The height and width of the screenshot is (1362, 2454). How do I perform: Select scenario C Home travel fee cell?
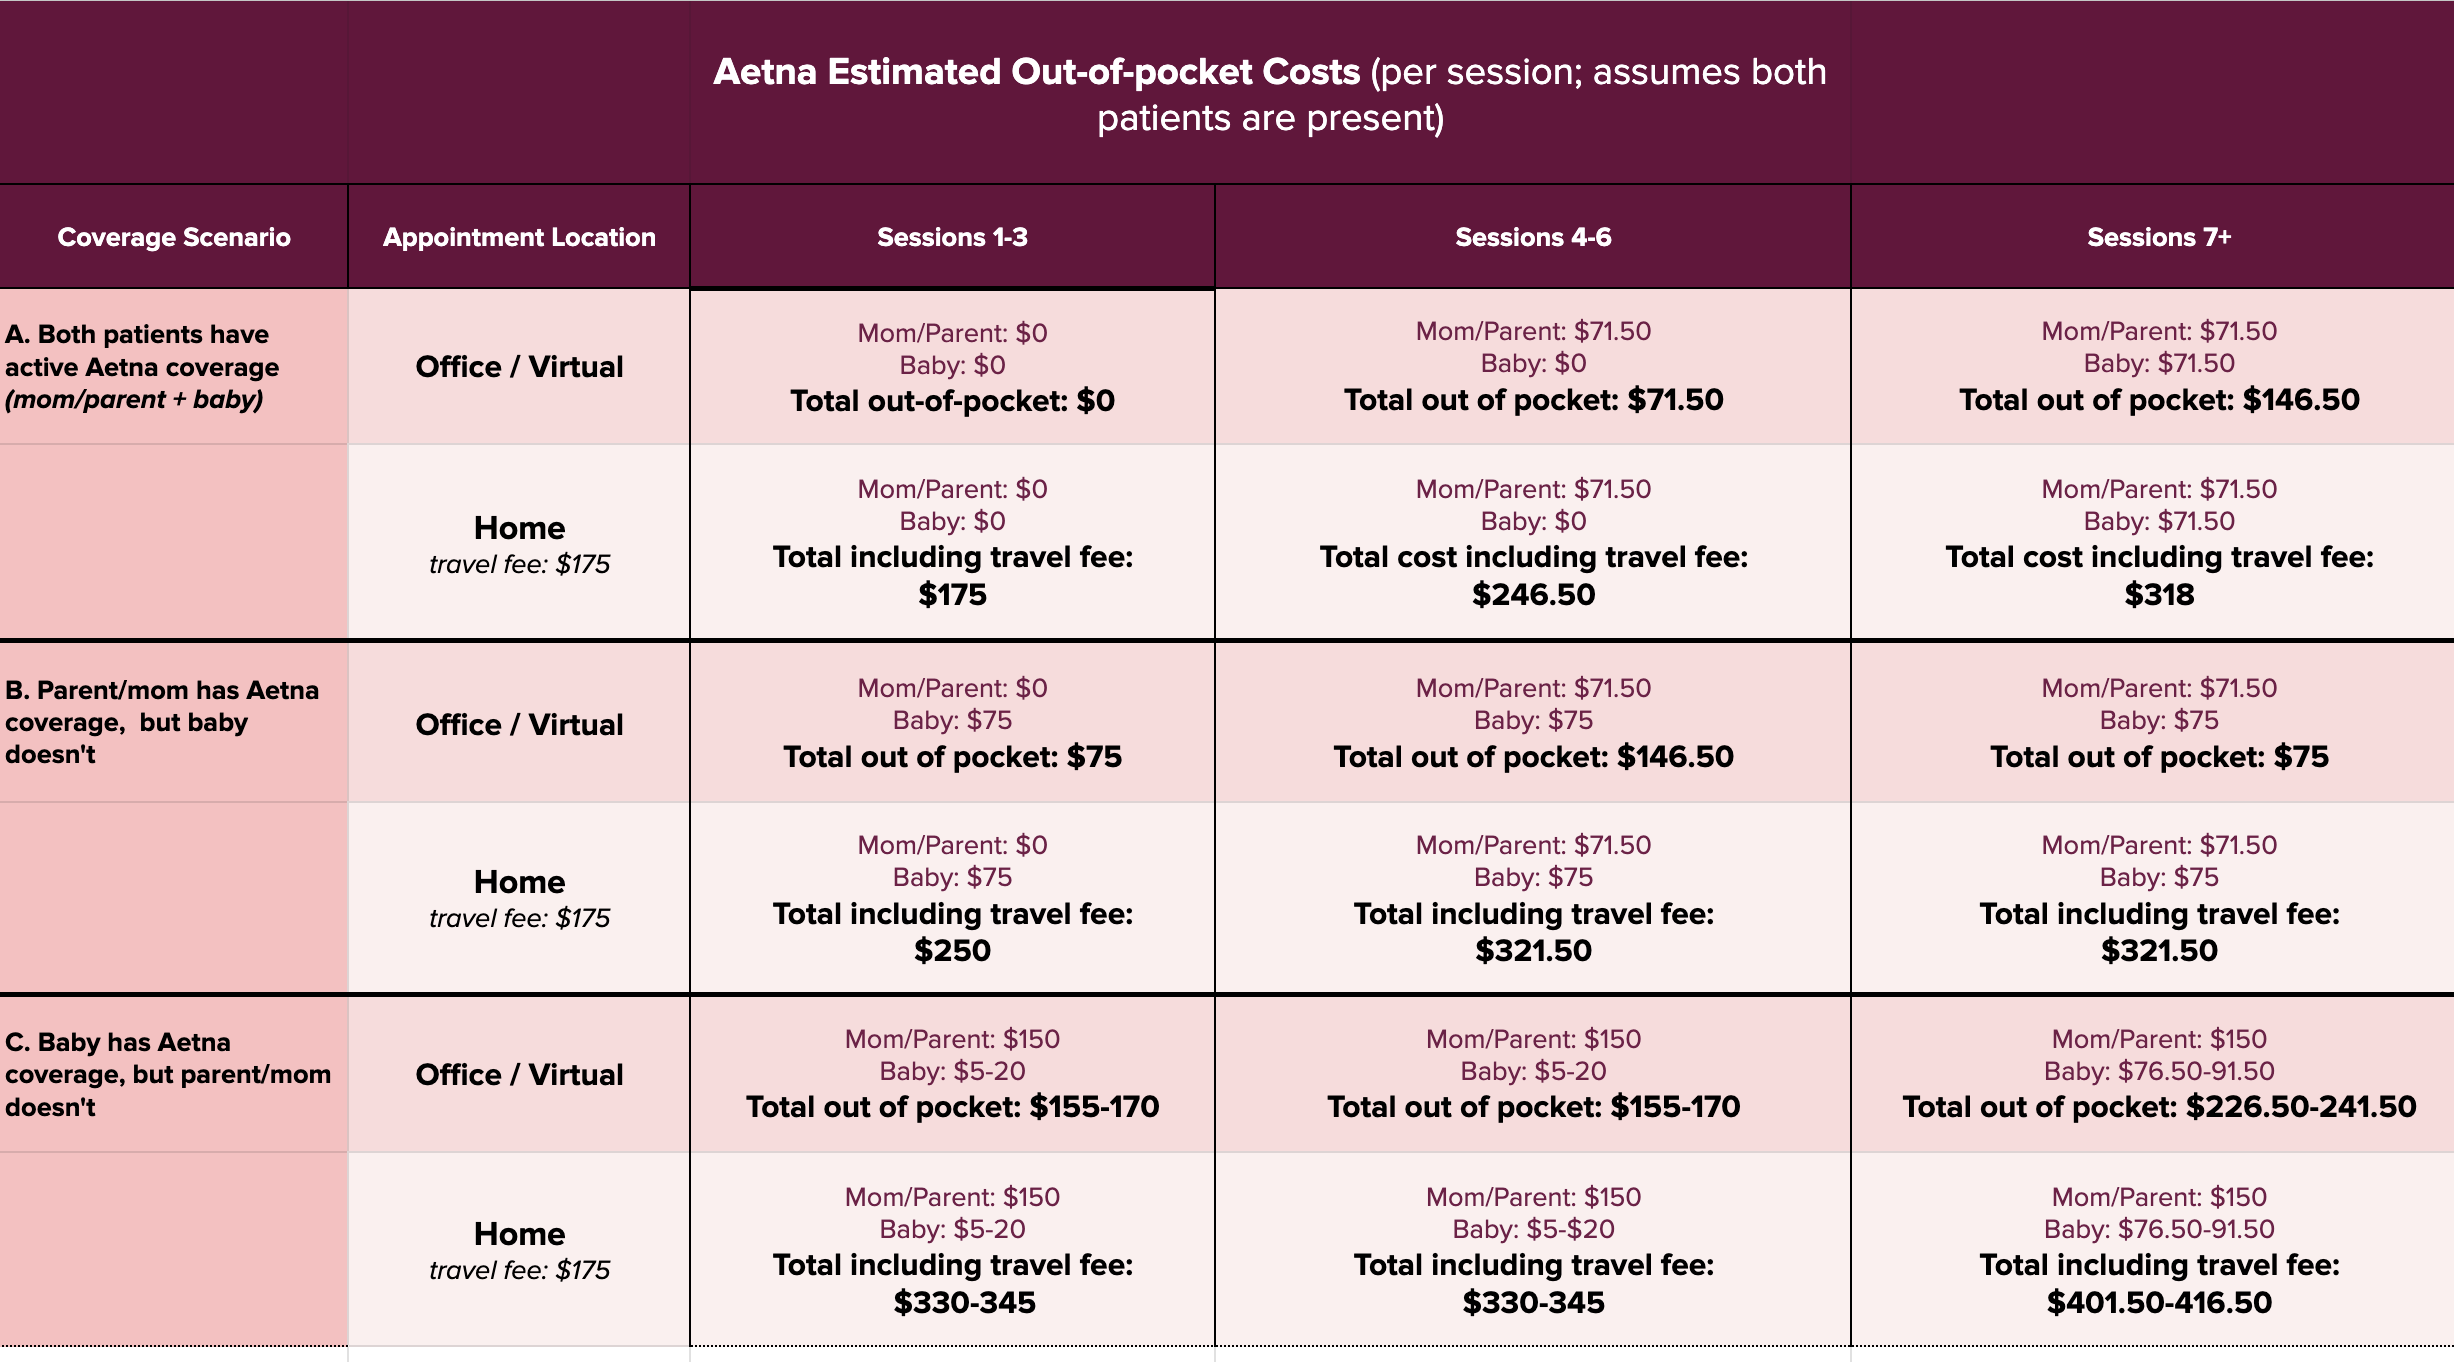519,1249
